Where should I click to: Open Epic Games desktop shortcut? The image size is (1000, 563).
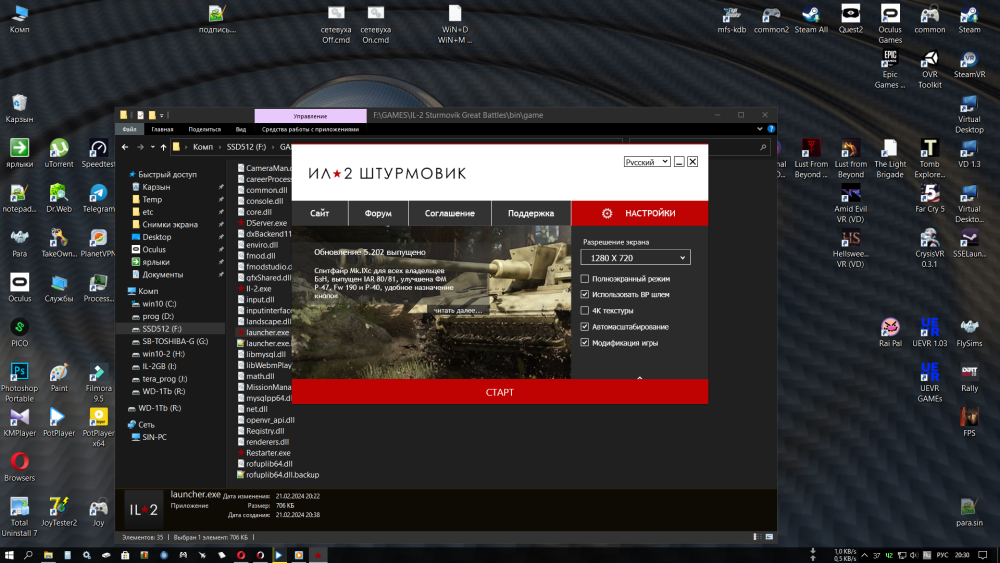point(890,69)
